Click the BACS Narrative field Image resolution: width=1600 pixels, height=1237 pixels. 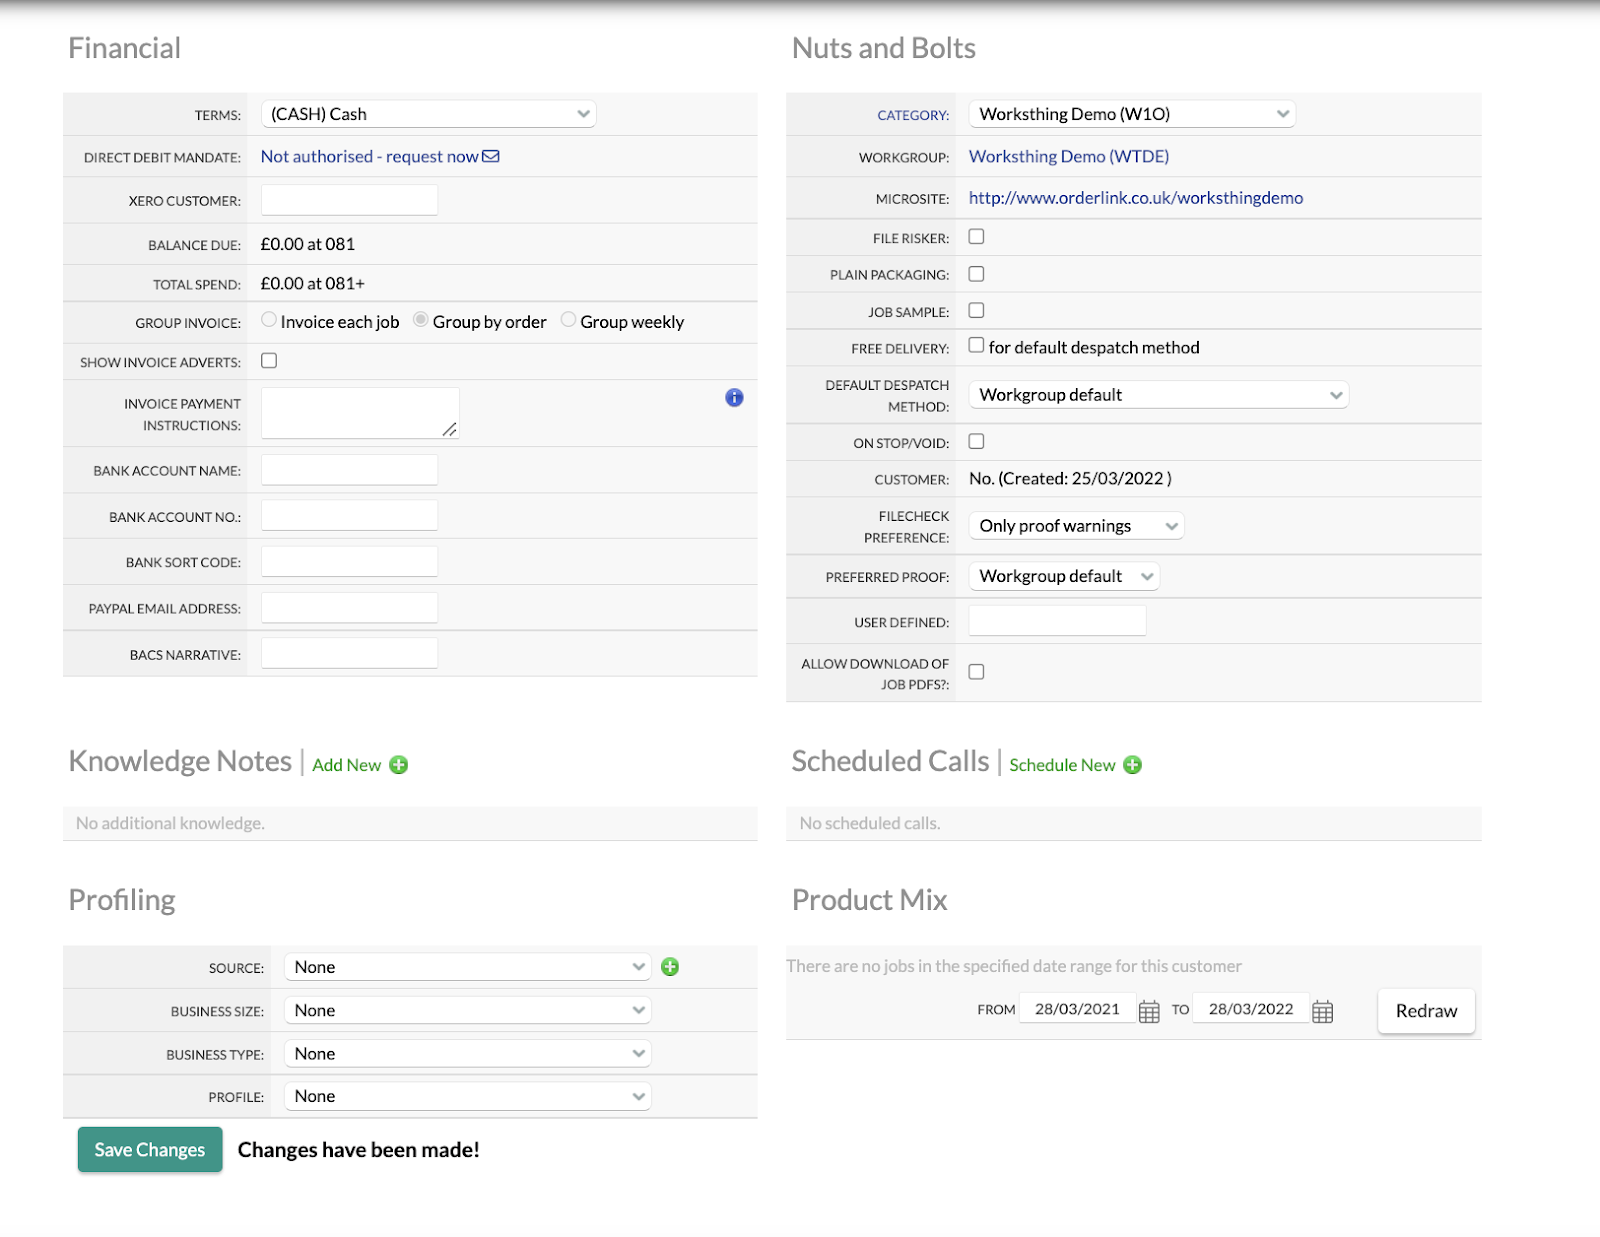coord(349,654)
